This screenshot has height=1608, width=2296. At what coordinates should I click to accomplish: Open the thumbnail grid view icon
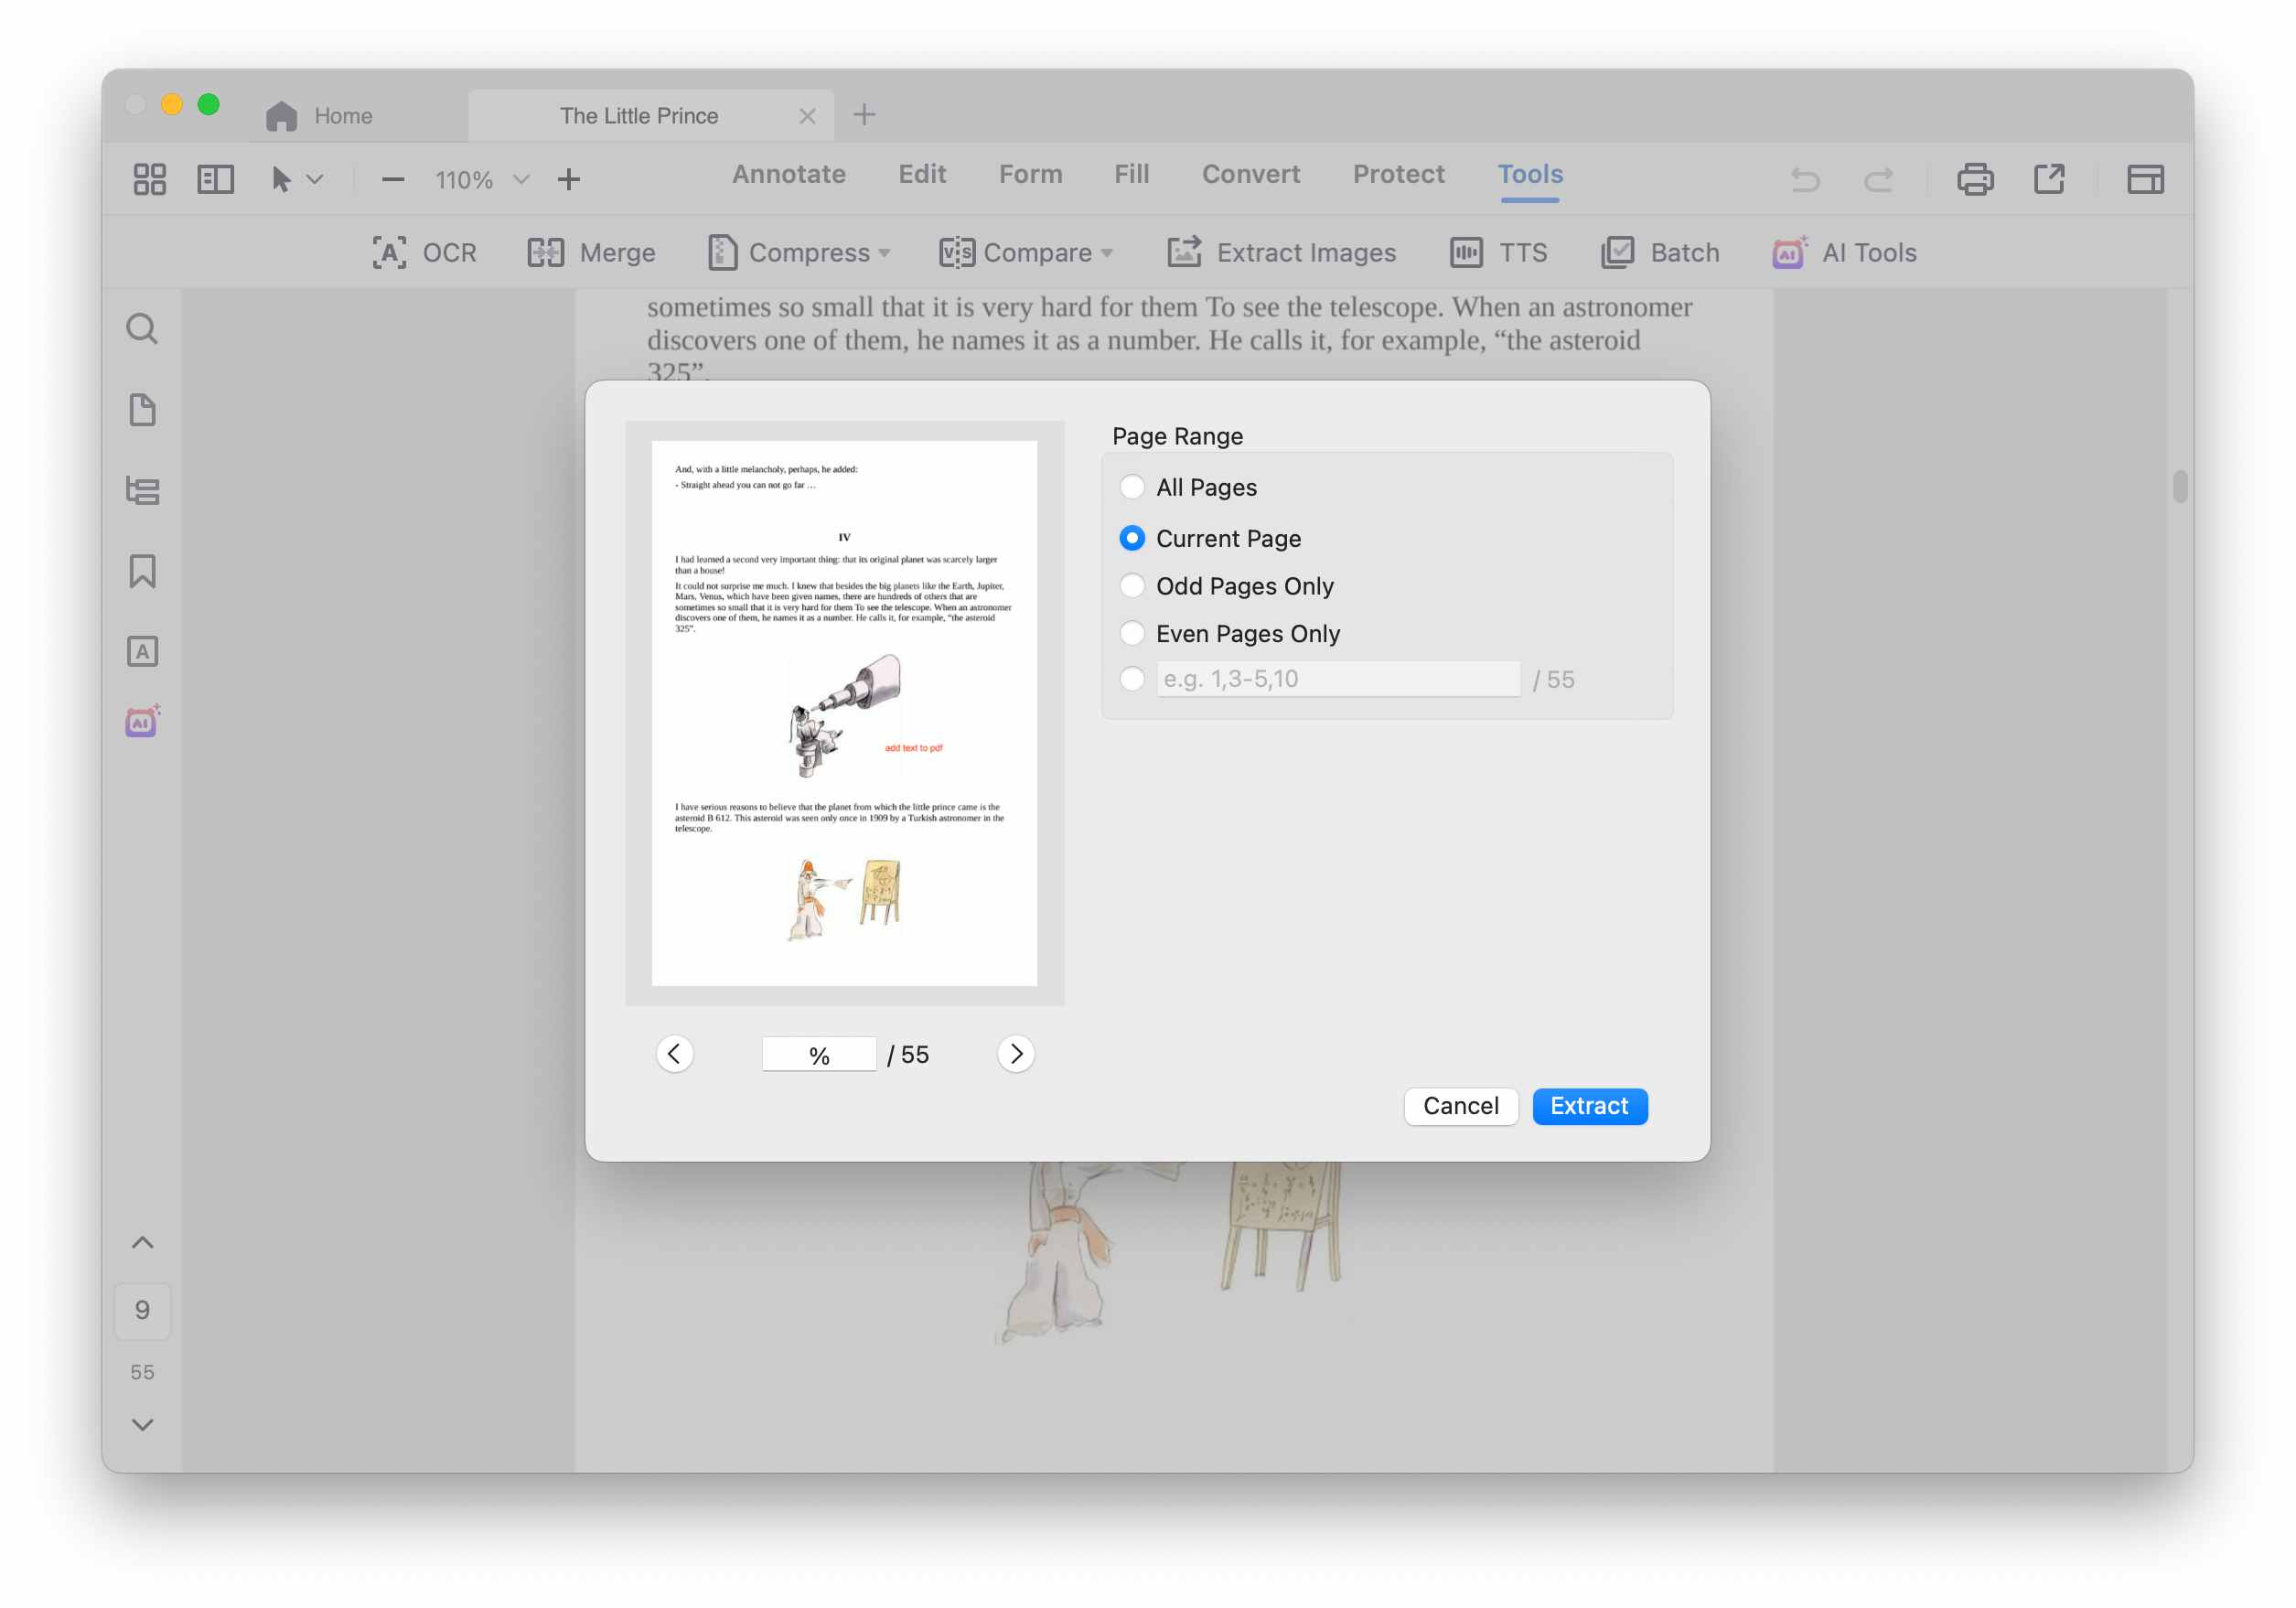click(x=150, y=180)
